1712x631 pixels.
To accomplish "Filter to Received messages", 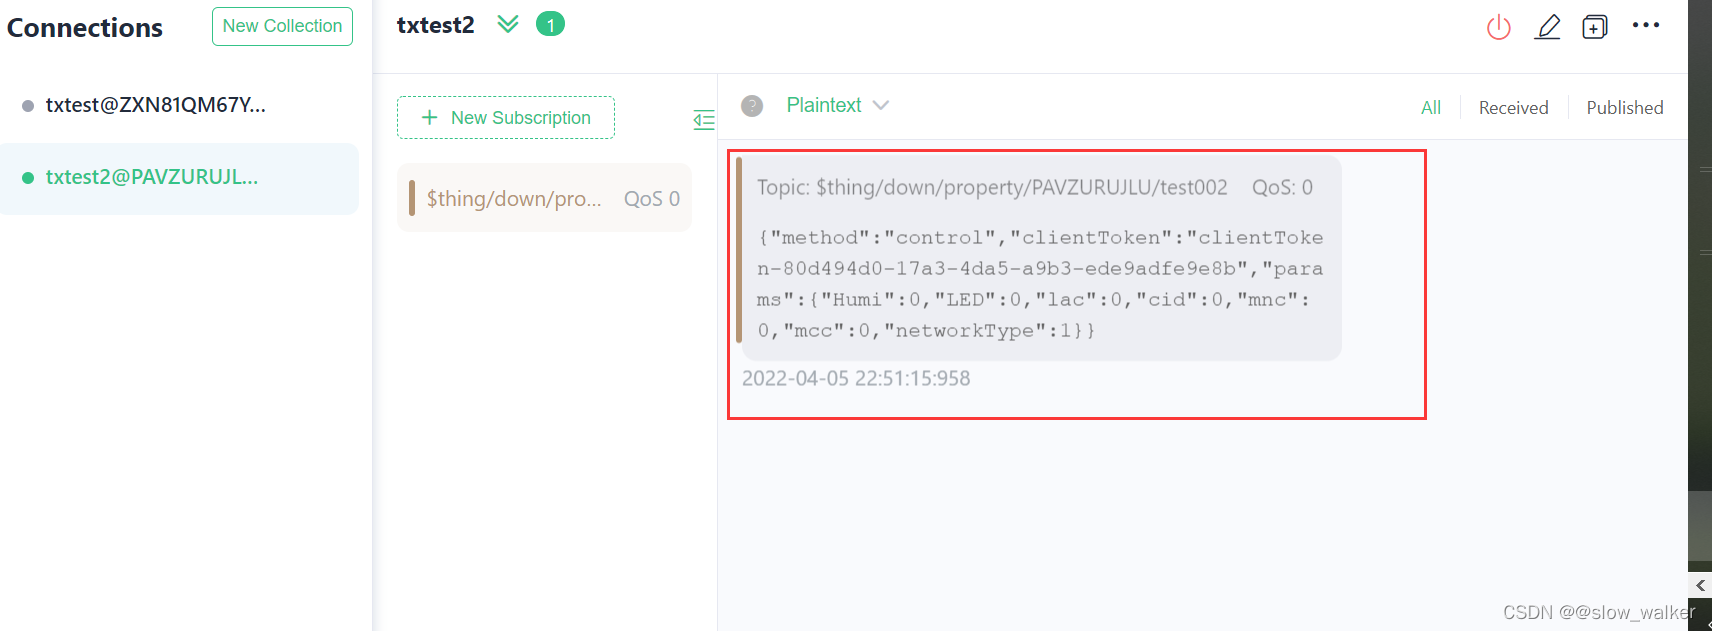I will pos(1513,108).
